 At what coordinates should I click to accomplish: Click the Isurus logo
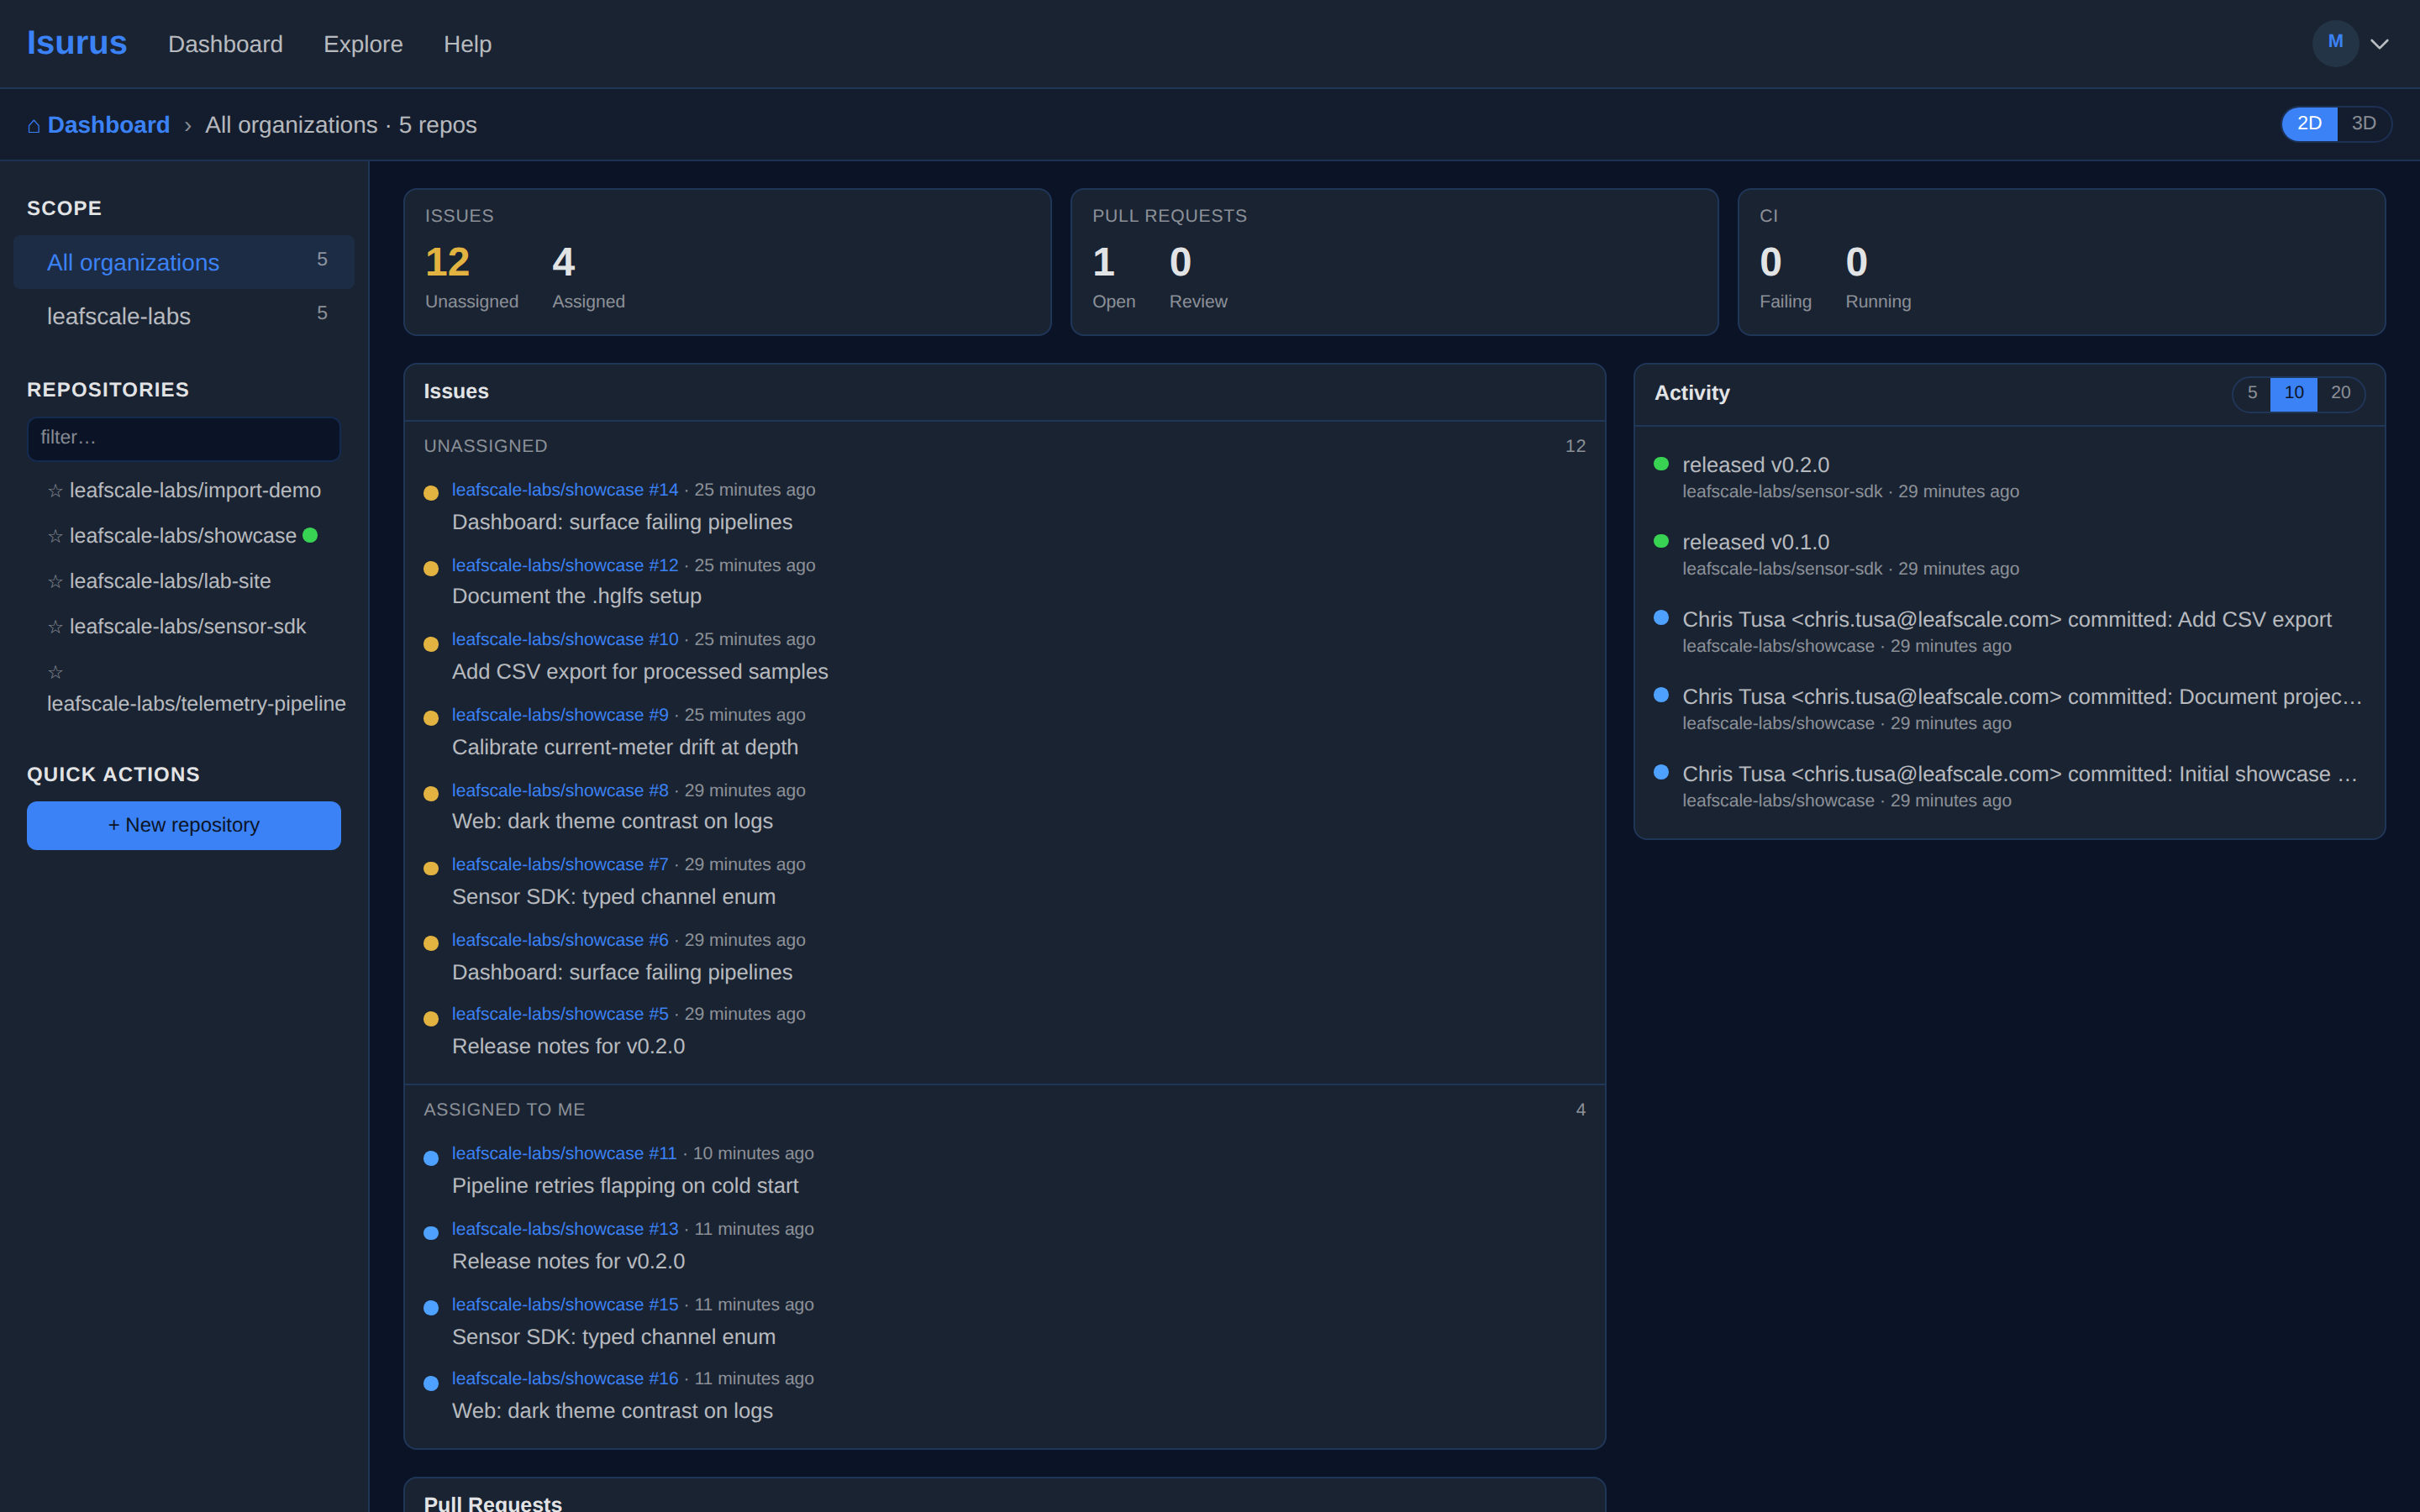coord(77,43)
